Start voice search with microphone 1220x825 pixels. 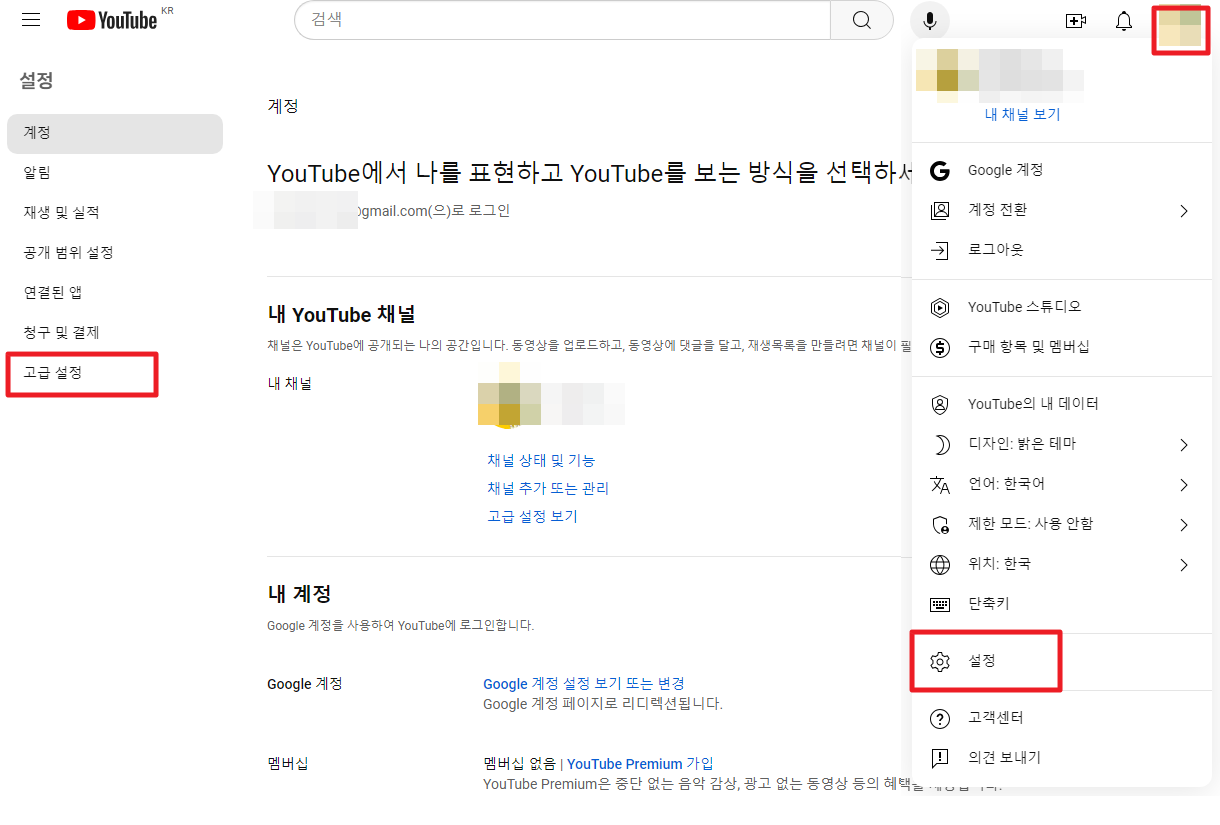tap(930, 20)
